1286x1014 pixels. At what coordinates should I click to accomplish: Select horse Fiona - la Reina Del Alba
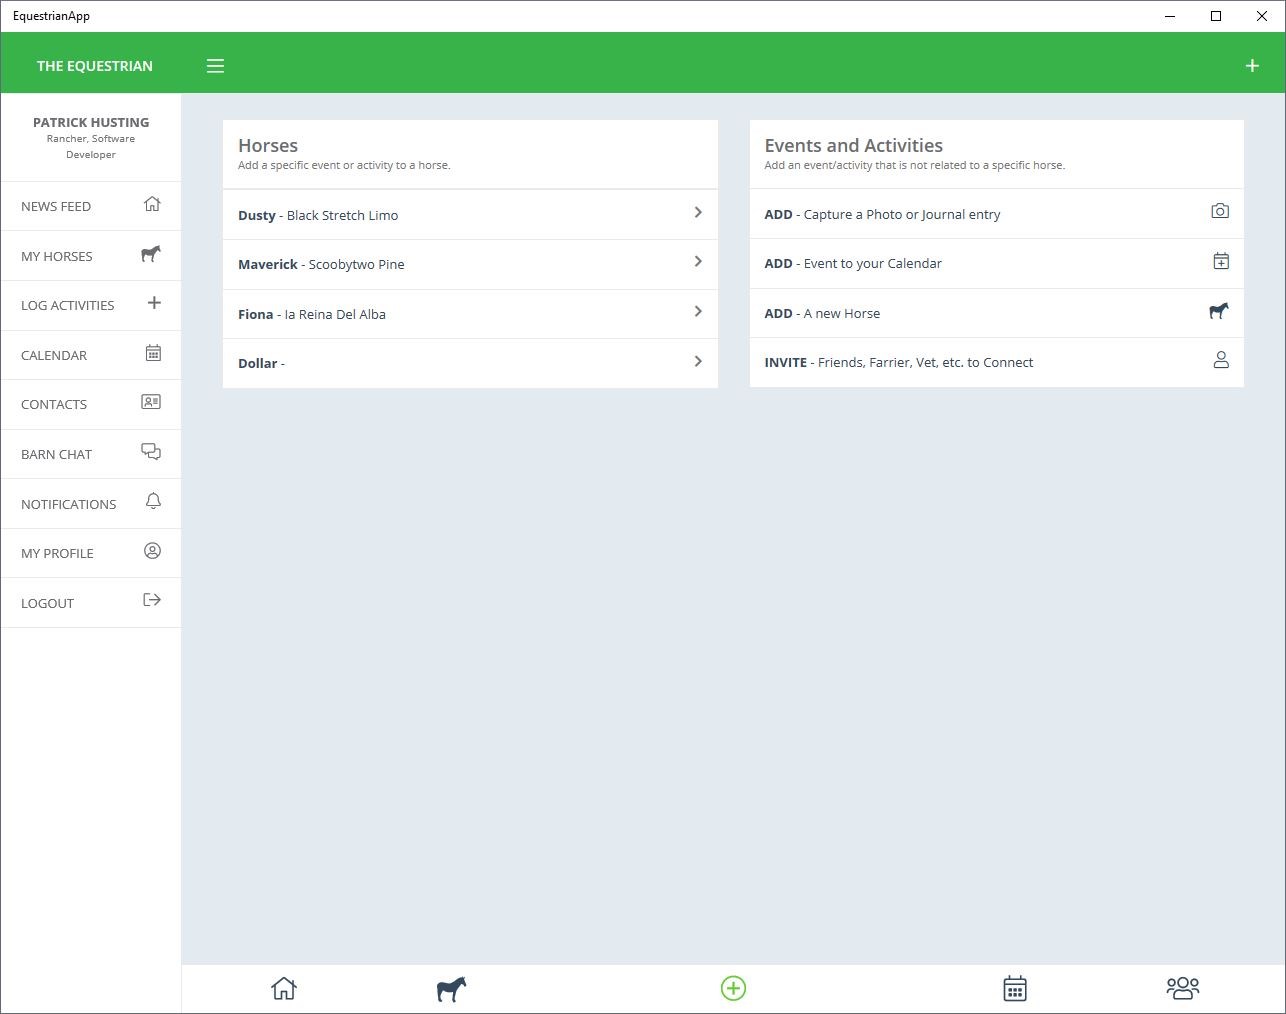coord(470,314)
